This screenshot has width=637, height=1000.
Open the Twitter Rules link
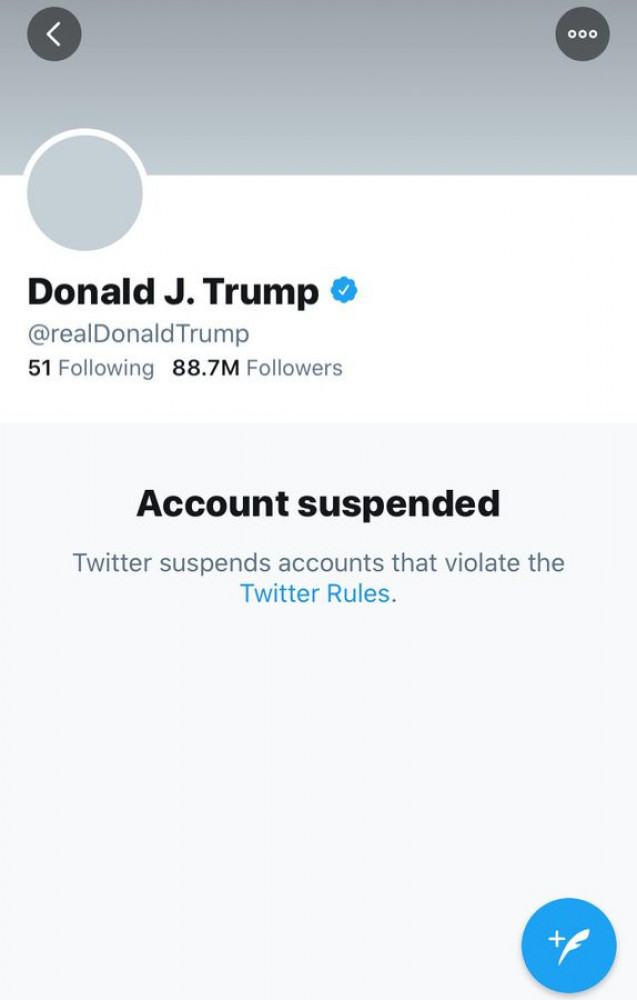[x=314, y=593]
